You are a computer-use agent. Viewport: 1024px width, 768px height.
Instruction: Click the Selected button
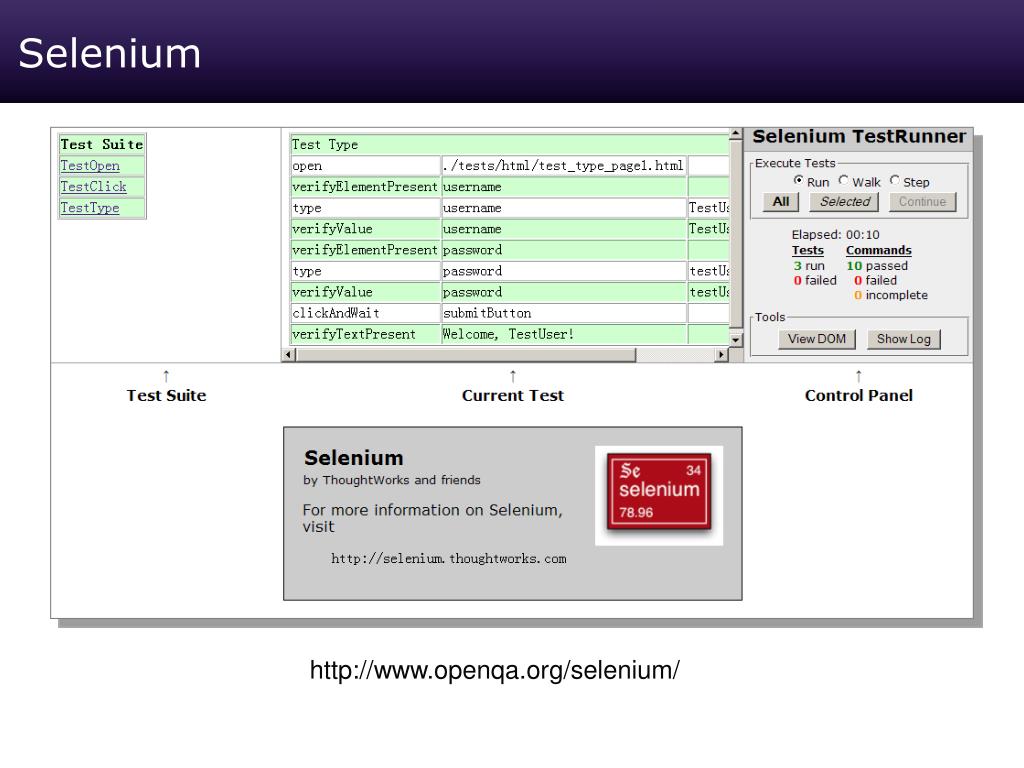[x=844, y=202]
